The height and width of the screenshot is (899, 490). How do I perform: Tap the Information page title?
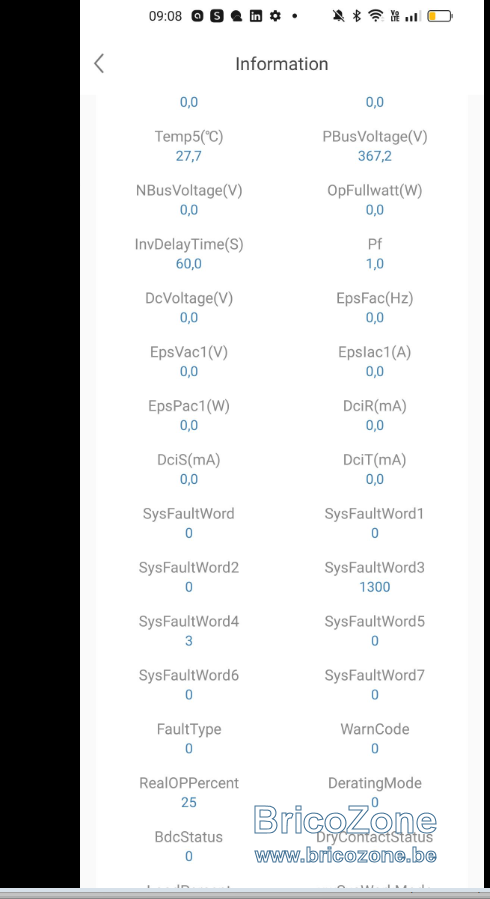(281, 64)
